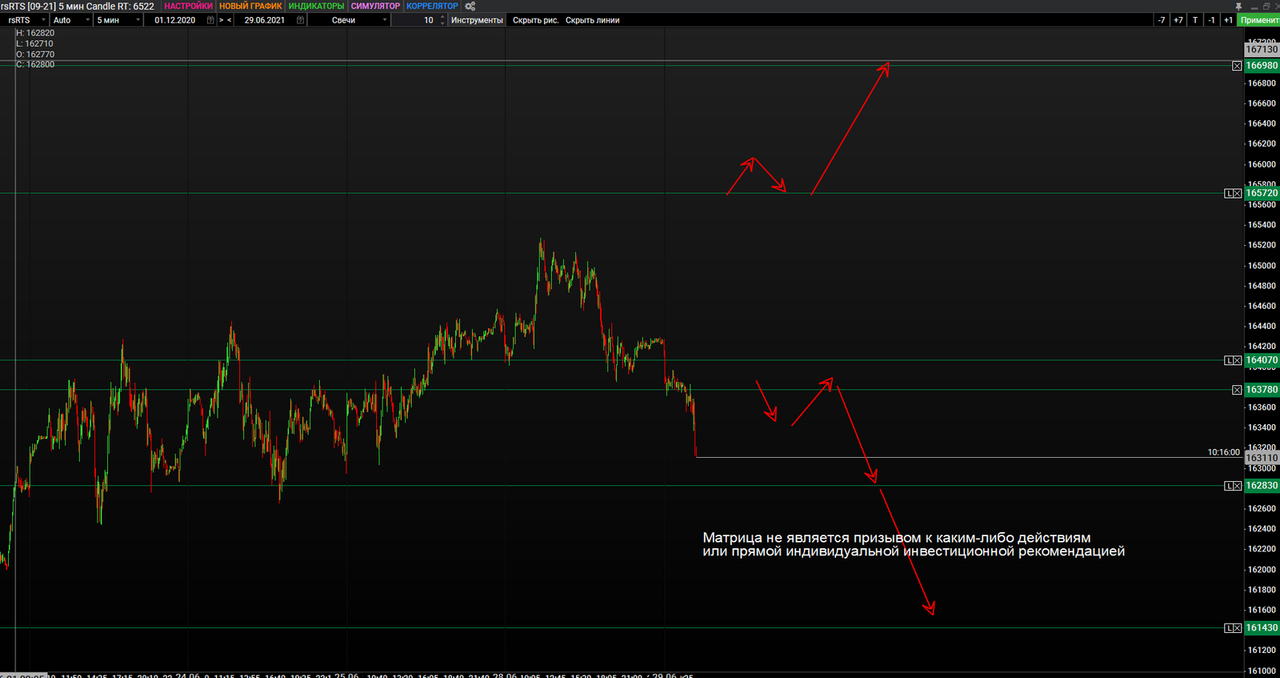Click the green Применить button

1258,20
